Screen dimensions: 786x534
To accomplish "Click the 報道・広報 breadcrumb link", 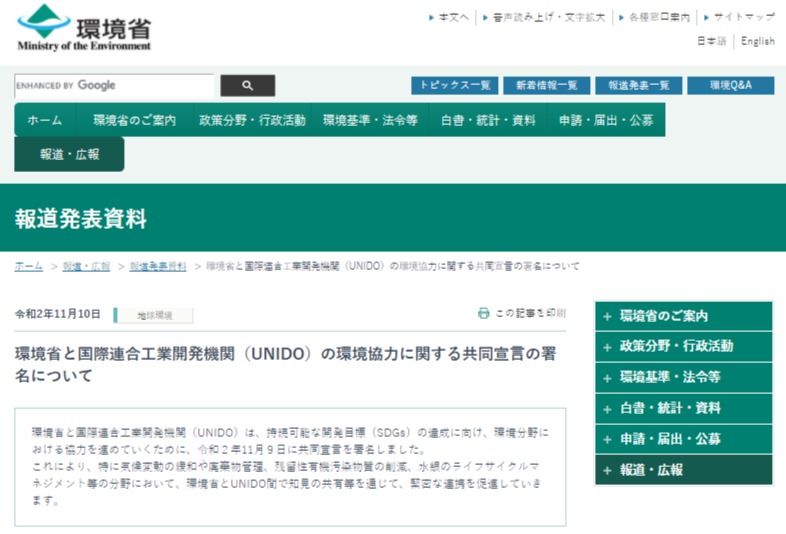I will tap(86, 266).
